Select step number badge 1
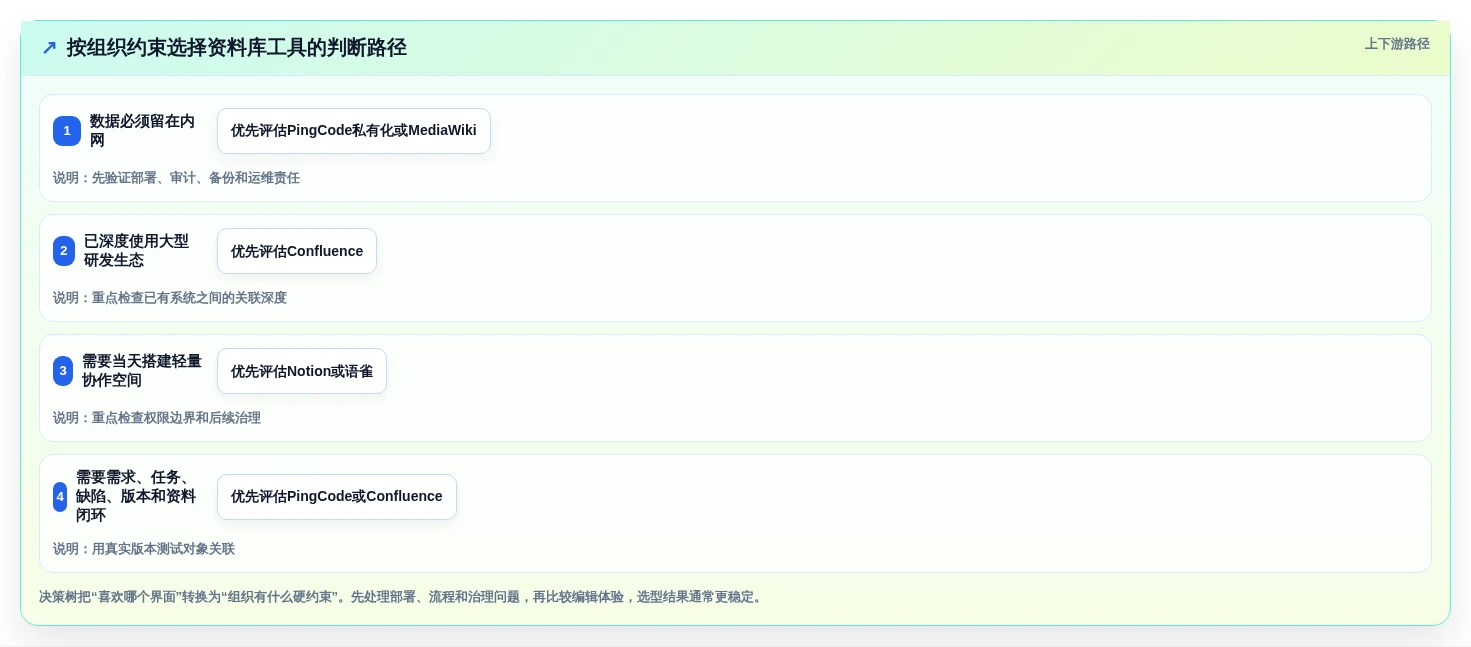 coord(67,131)
